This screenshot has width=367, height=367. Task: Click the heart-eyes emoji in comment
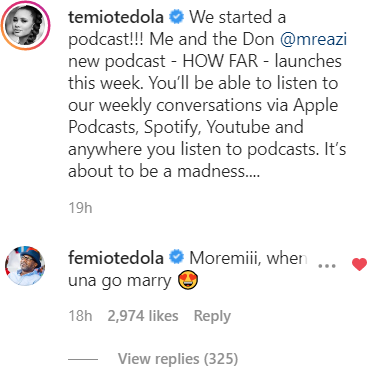coord(188,280)
